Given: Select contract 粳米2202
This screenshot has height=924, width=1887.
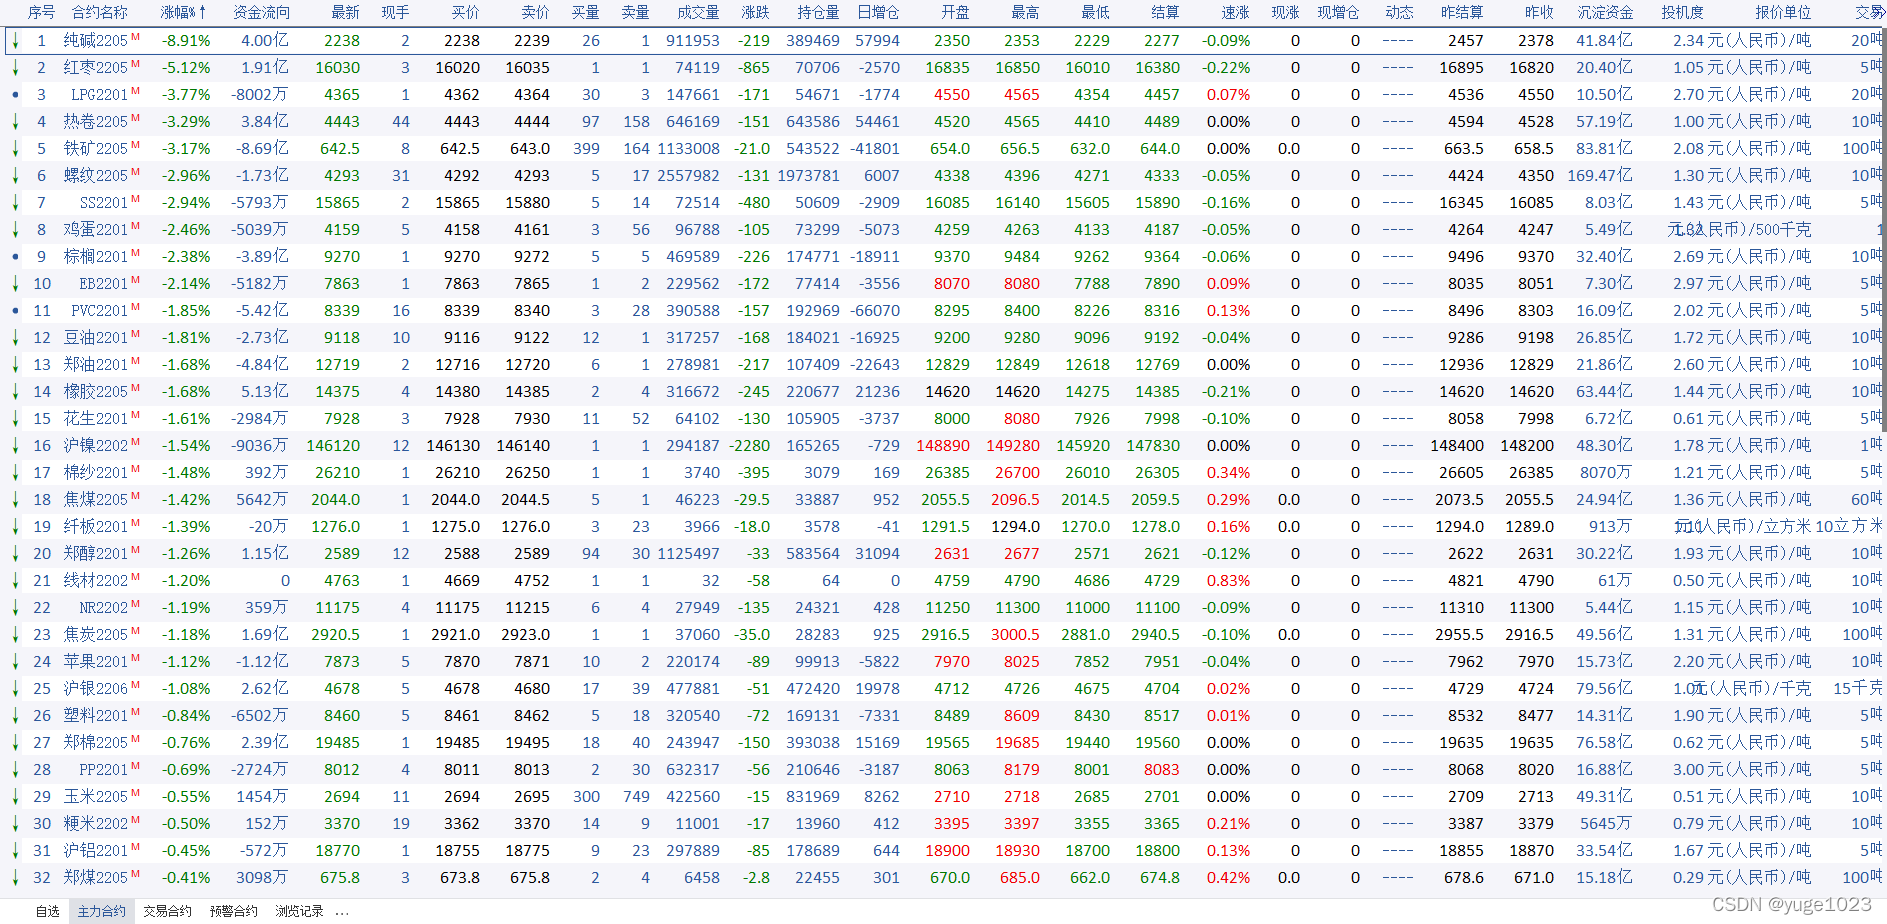Looking at the screenshot, I should point(96,824).
